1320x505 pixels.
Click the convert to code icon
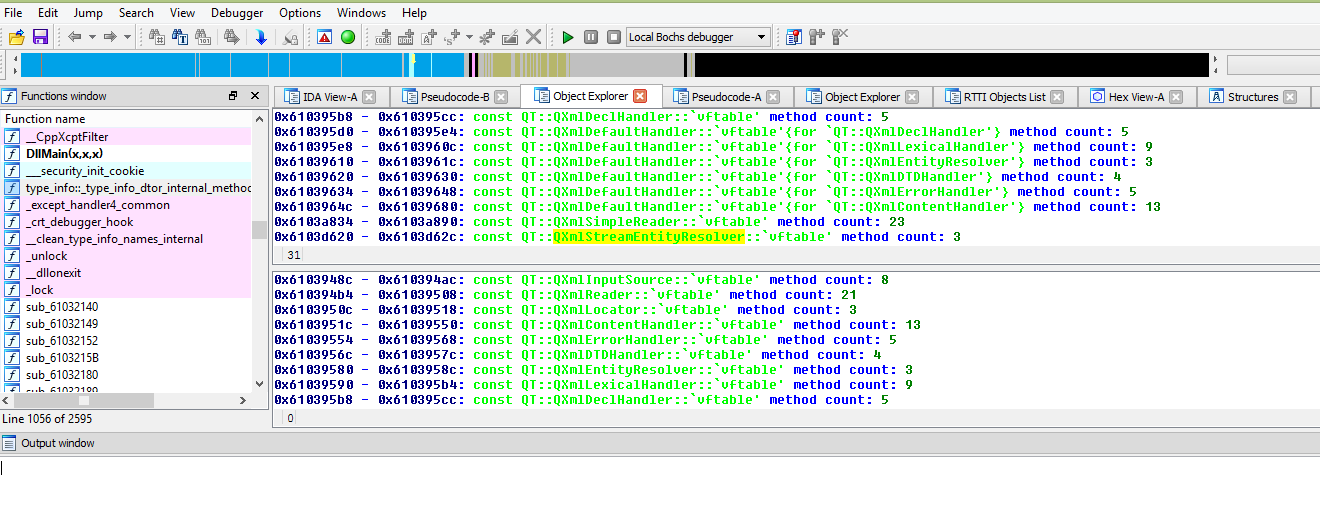point(383,37)
